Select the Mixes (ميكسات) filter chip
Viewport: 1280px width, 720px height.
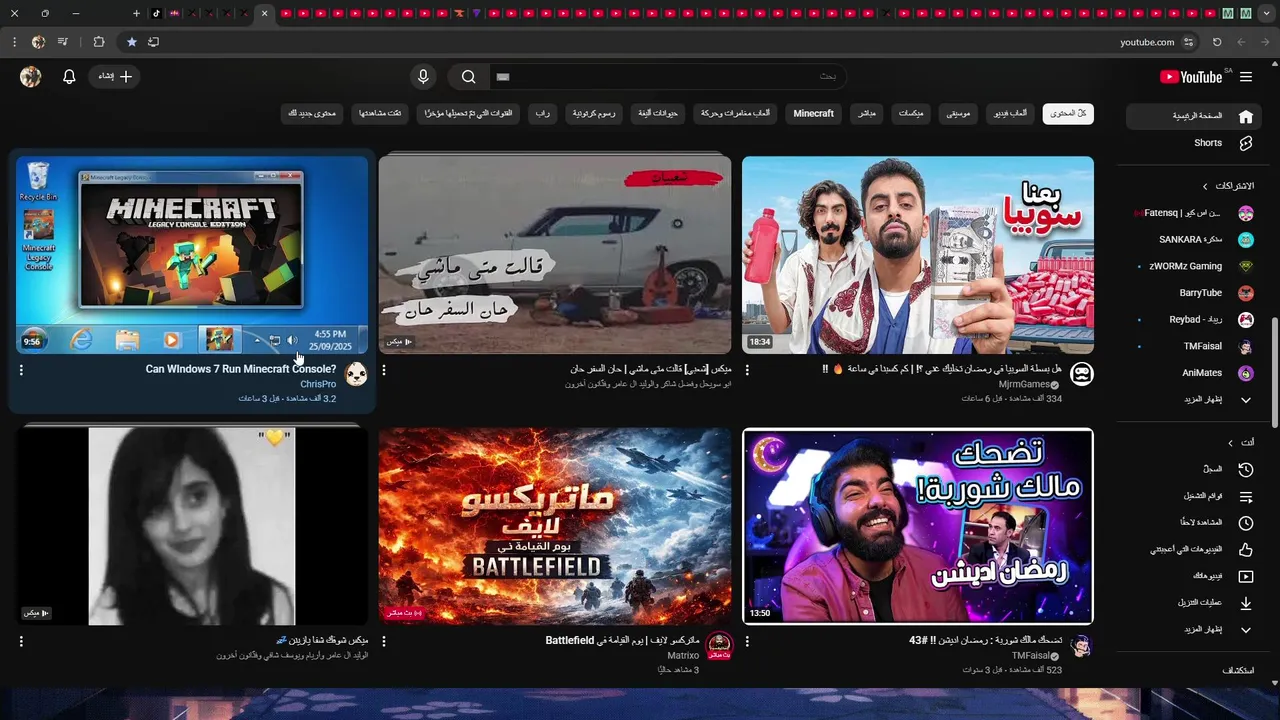point(911,114)
